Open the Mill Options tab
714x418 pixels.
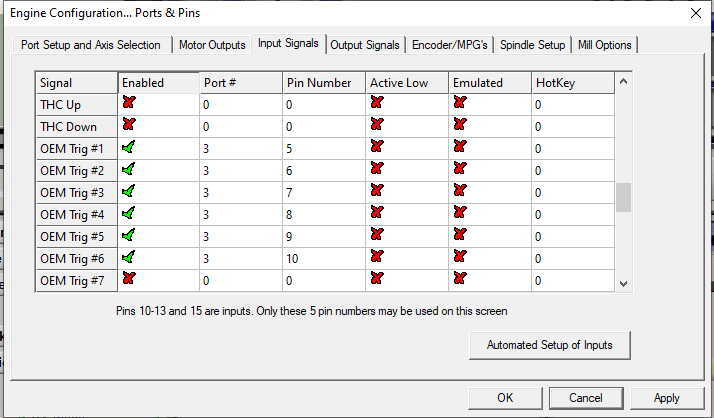pos(604,45)
